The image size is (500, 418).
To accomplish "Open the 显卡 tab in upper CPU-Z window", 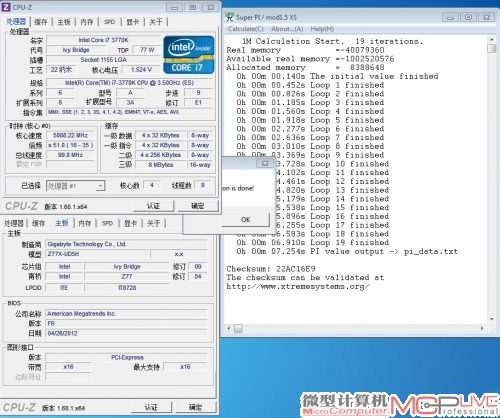I will 132,22.
